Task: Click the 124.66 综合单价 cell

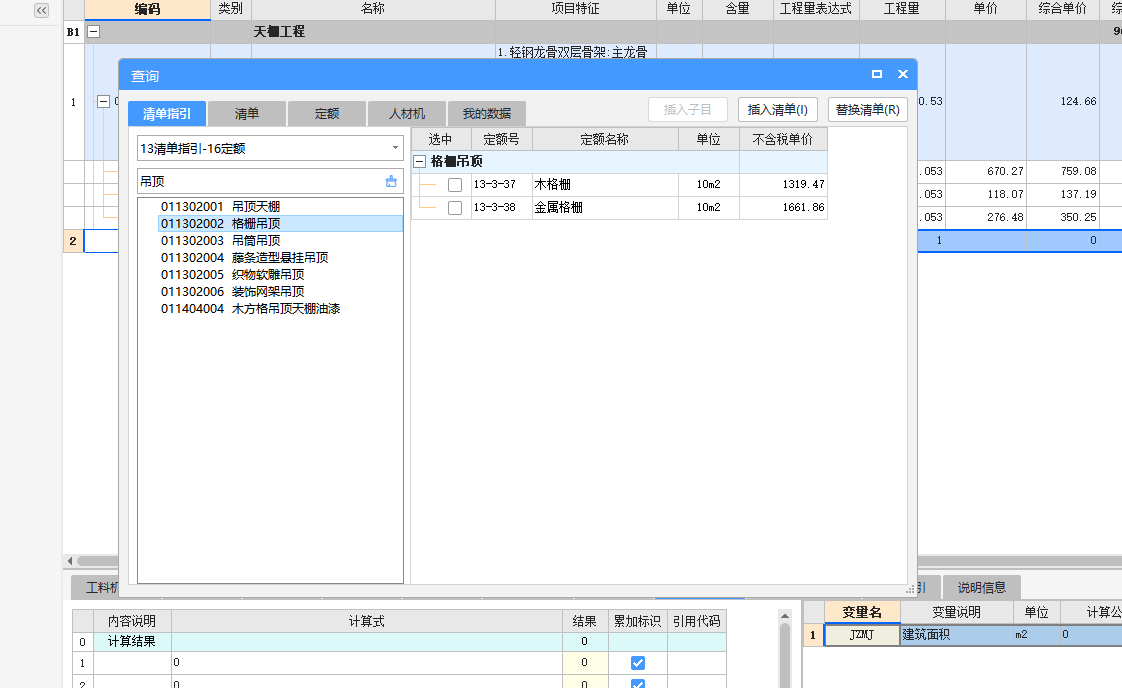Action: (1063, 102)
